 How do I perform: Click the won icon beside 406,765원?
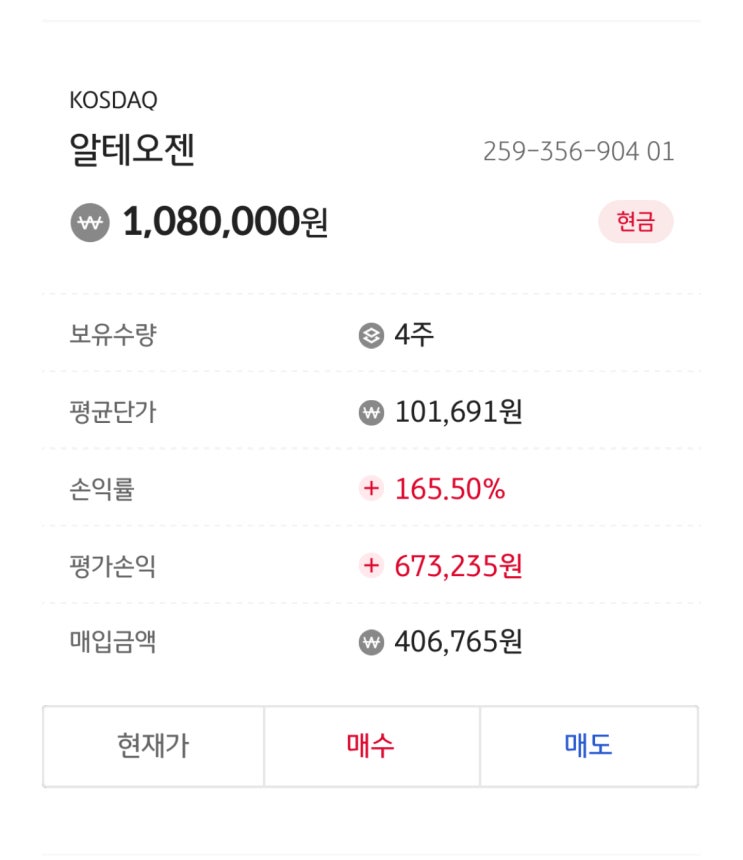point(371,642)
